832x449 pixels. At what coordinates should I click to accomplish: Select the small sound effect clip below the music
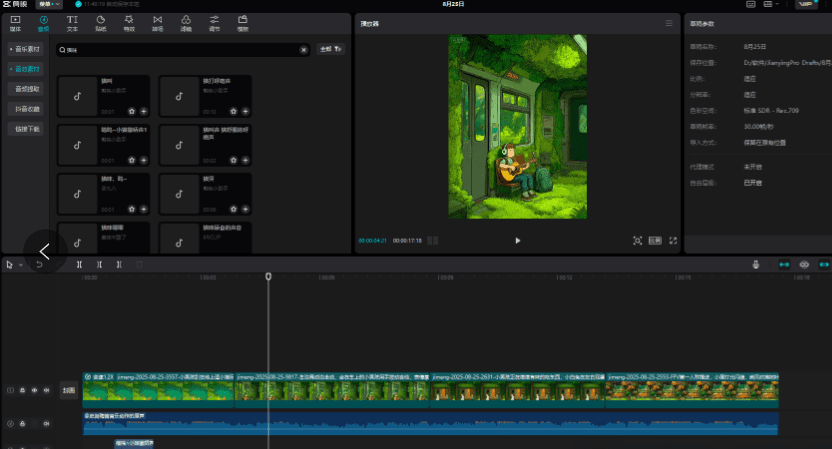[134, 443]
